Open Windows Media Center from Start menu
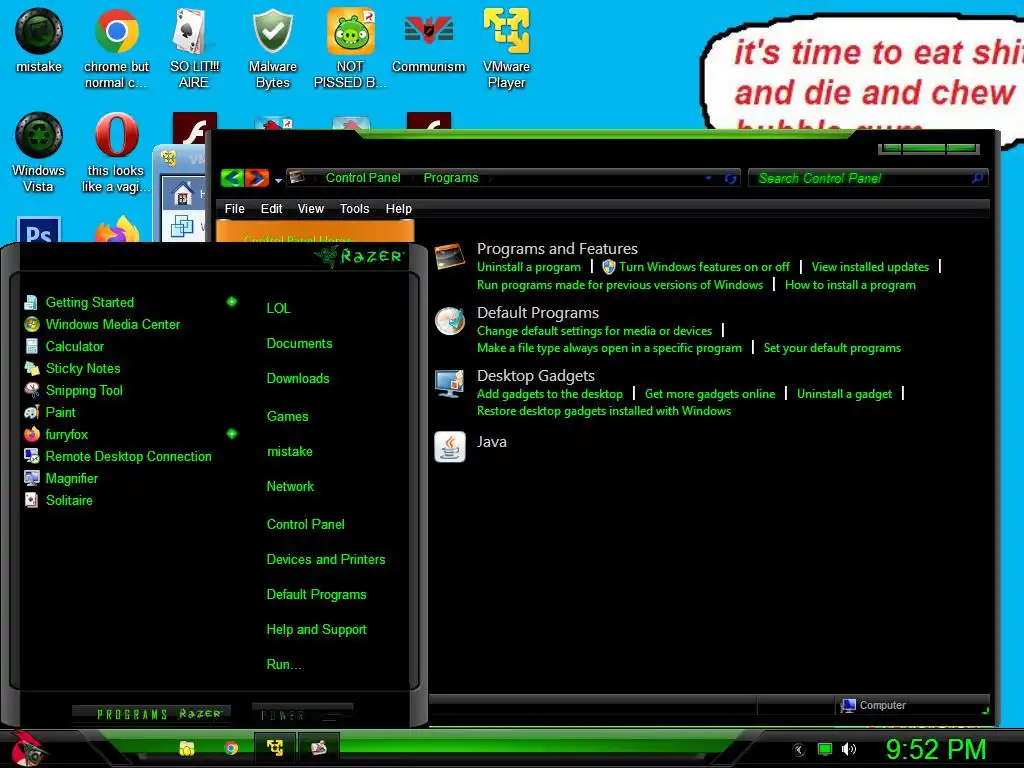Viewport: 1024px width, 768px height. (x=112, y=325)
